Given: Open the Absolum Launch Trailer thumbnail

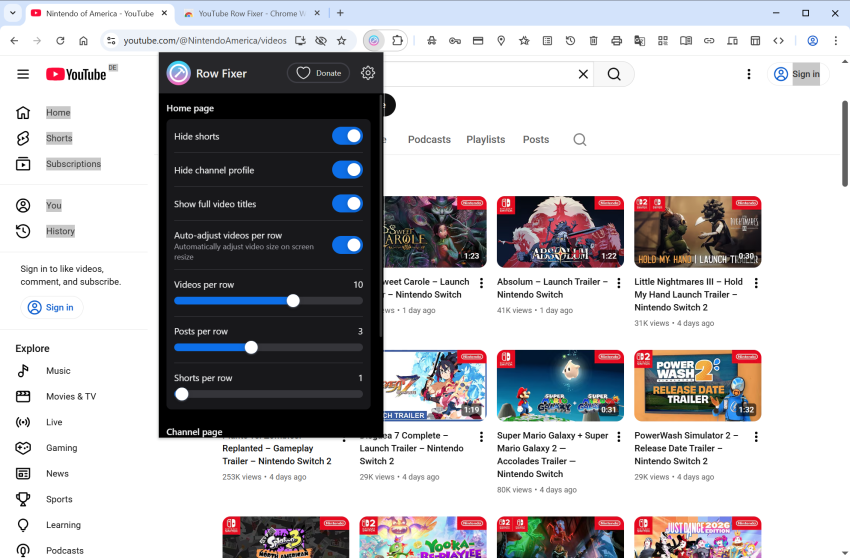Looking at the screenshot, I should pos(560,231).
